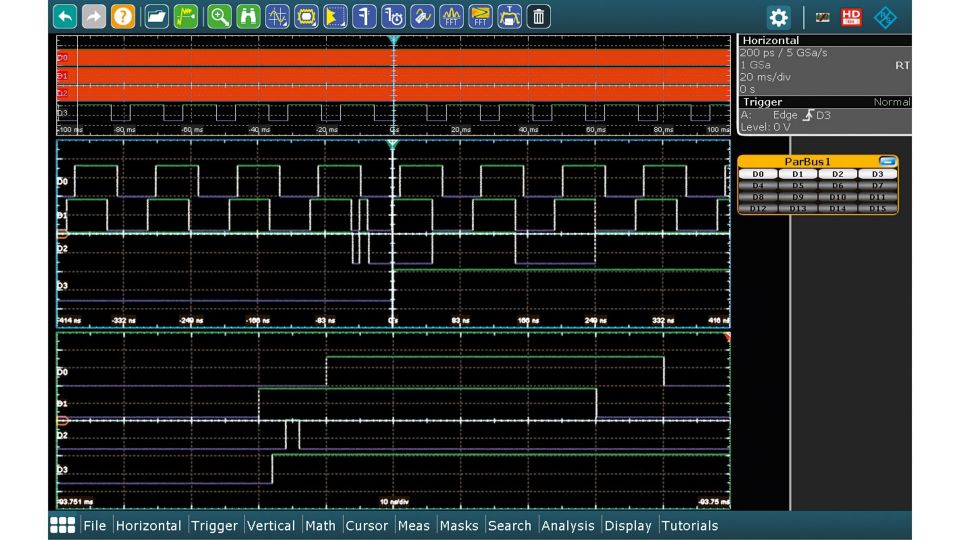Enable digital channel D12 in ParBus1
This screenshot has height=540, width=960.
tap(758, 209)
